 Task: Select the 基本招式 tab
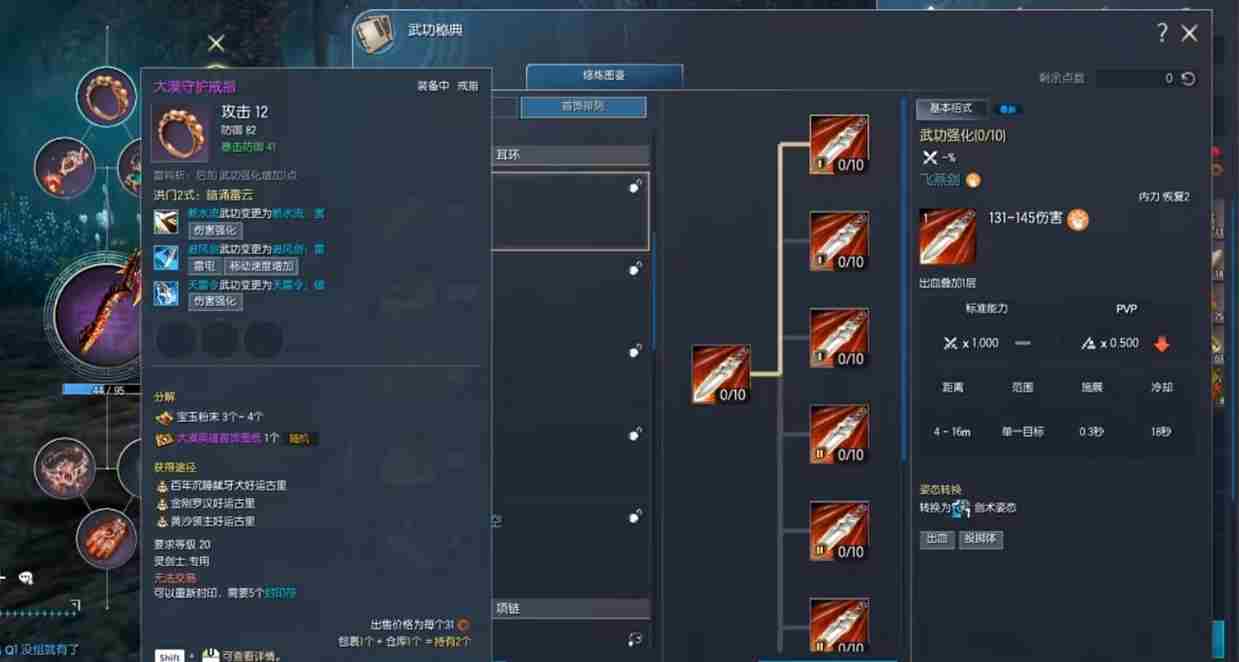pos(951,108)
